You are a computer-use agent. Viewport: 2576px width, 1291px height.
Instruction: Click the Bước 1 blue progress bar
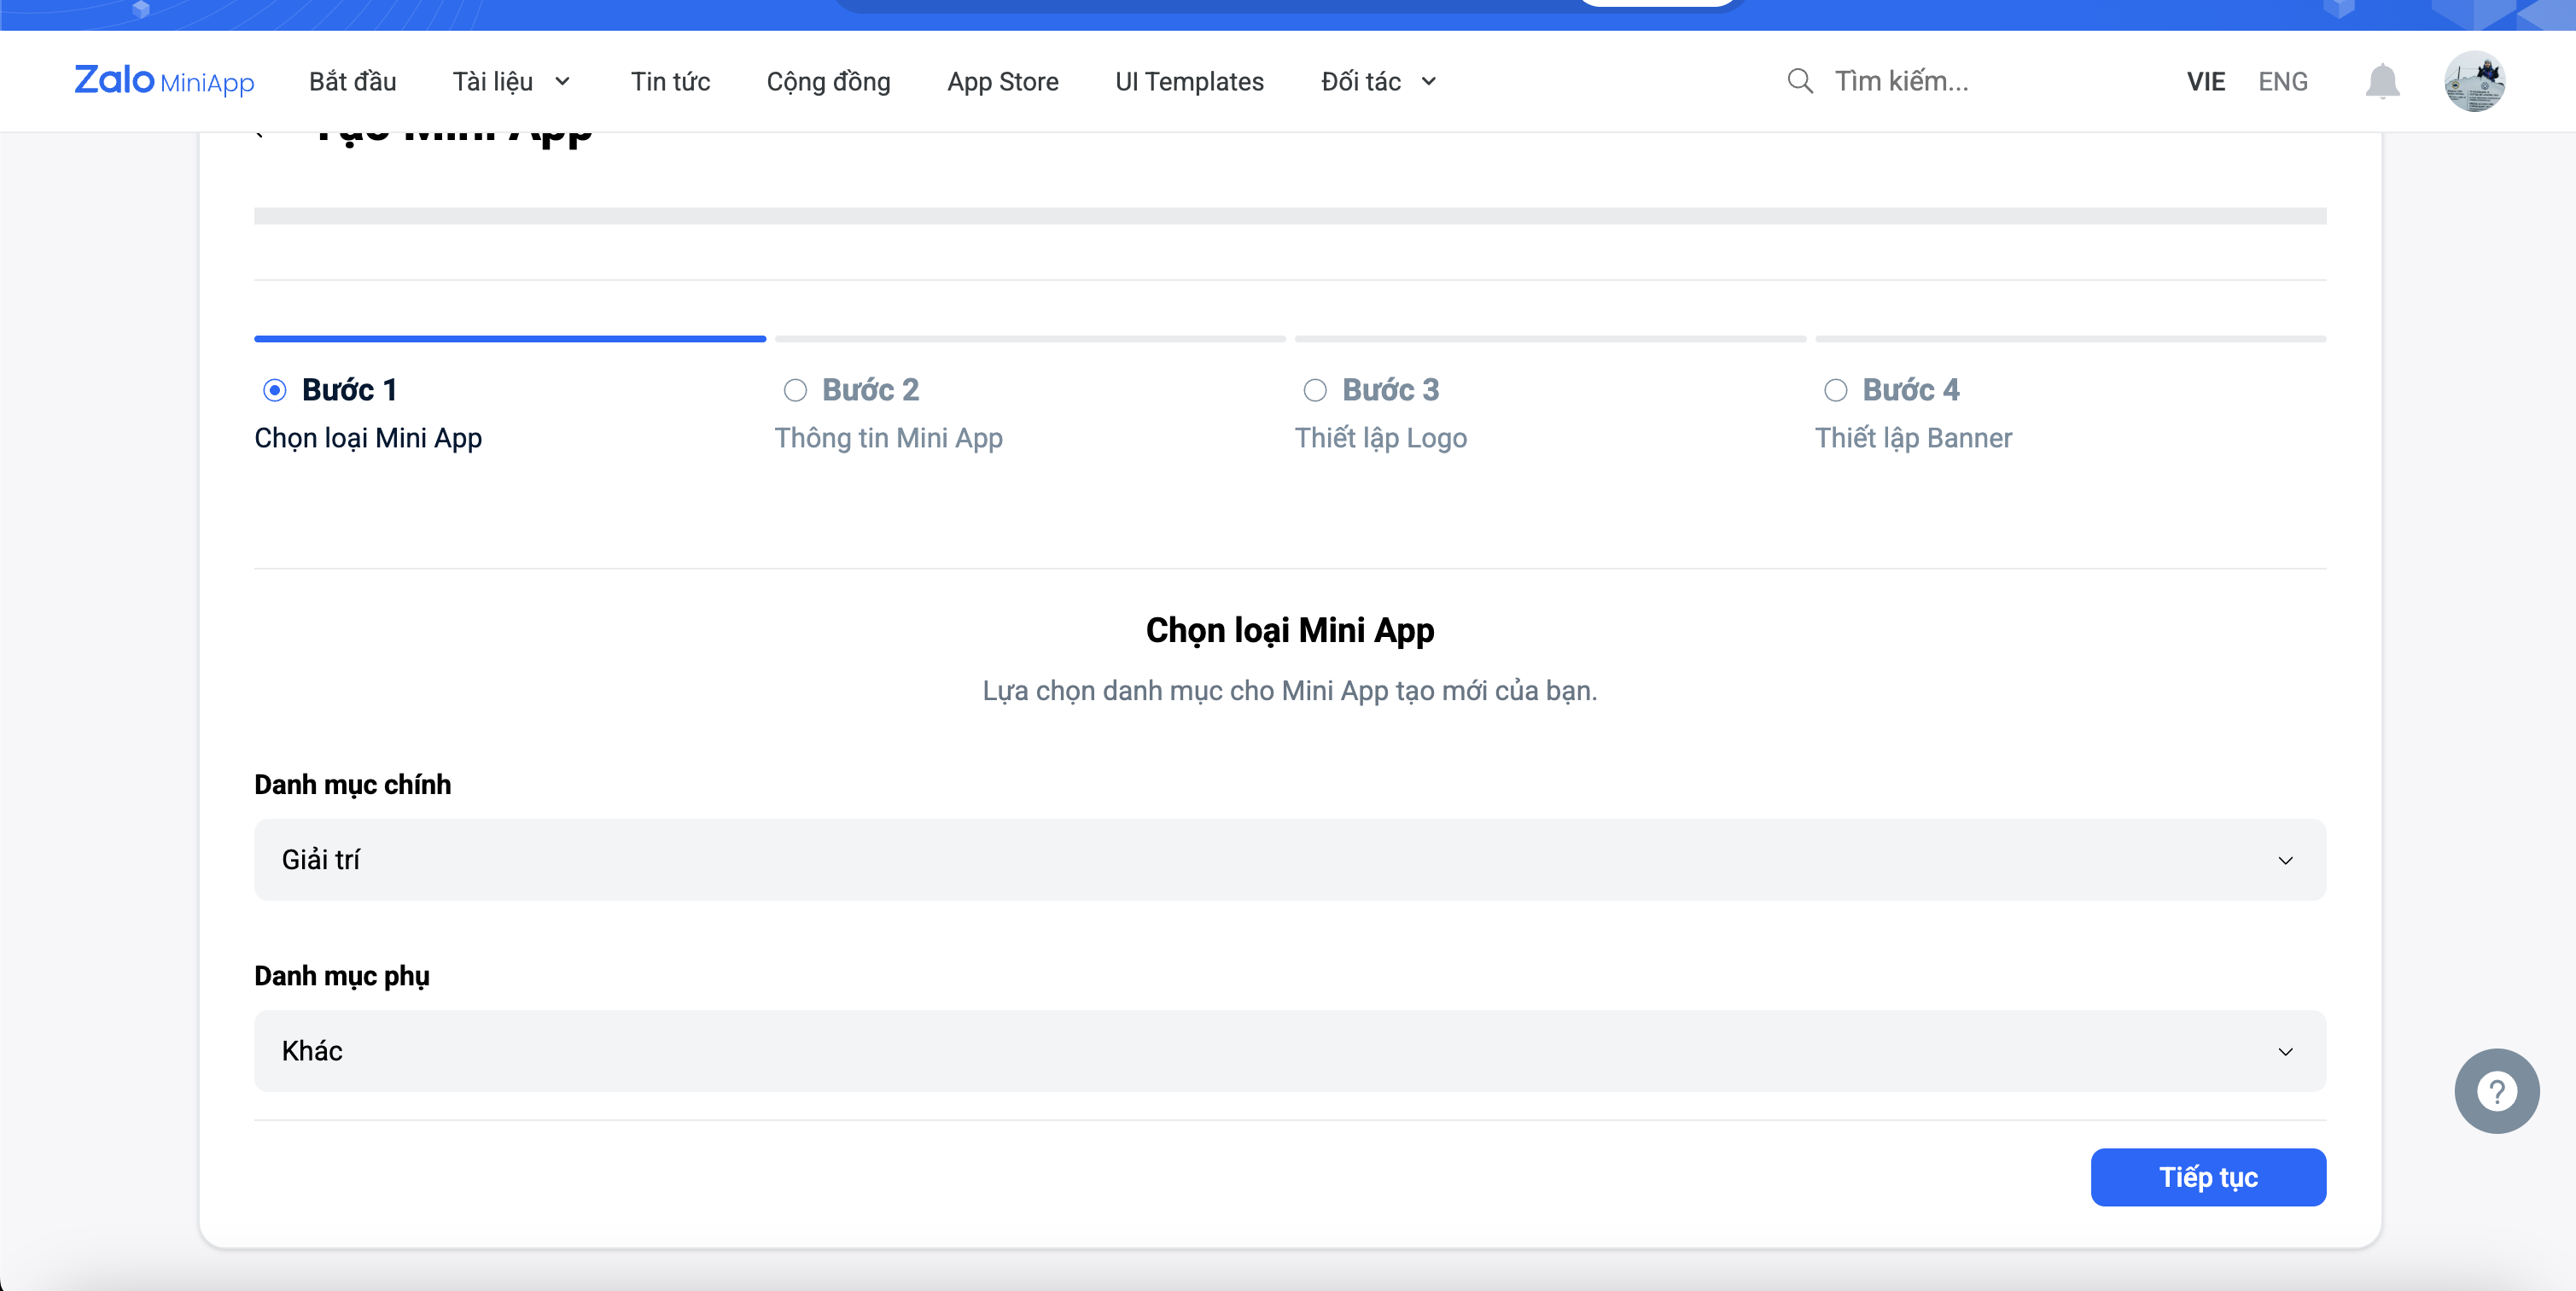(510, 339)
